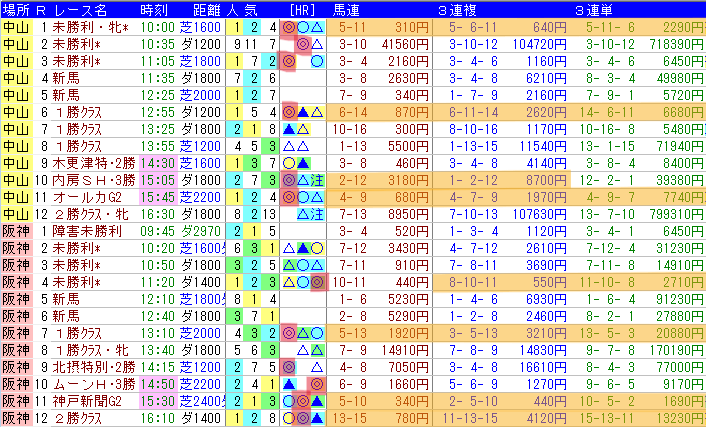The height and width of the screenshot is (427, 706).
Task: Click the 阪神 venue cell for race 7
Action: [16, 333]
